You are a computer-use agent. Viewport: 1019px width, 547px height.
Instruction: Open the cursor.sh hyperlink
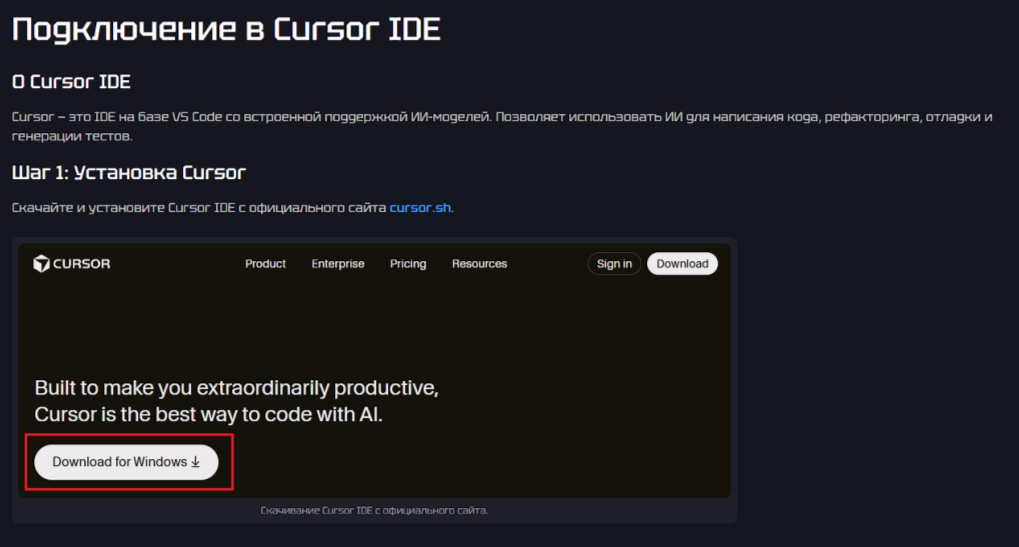[420, 208]
